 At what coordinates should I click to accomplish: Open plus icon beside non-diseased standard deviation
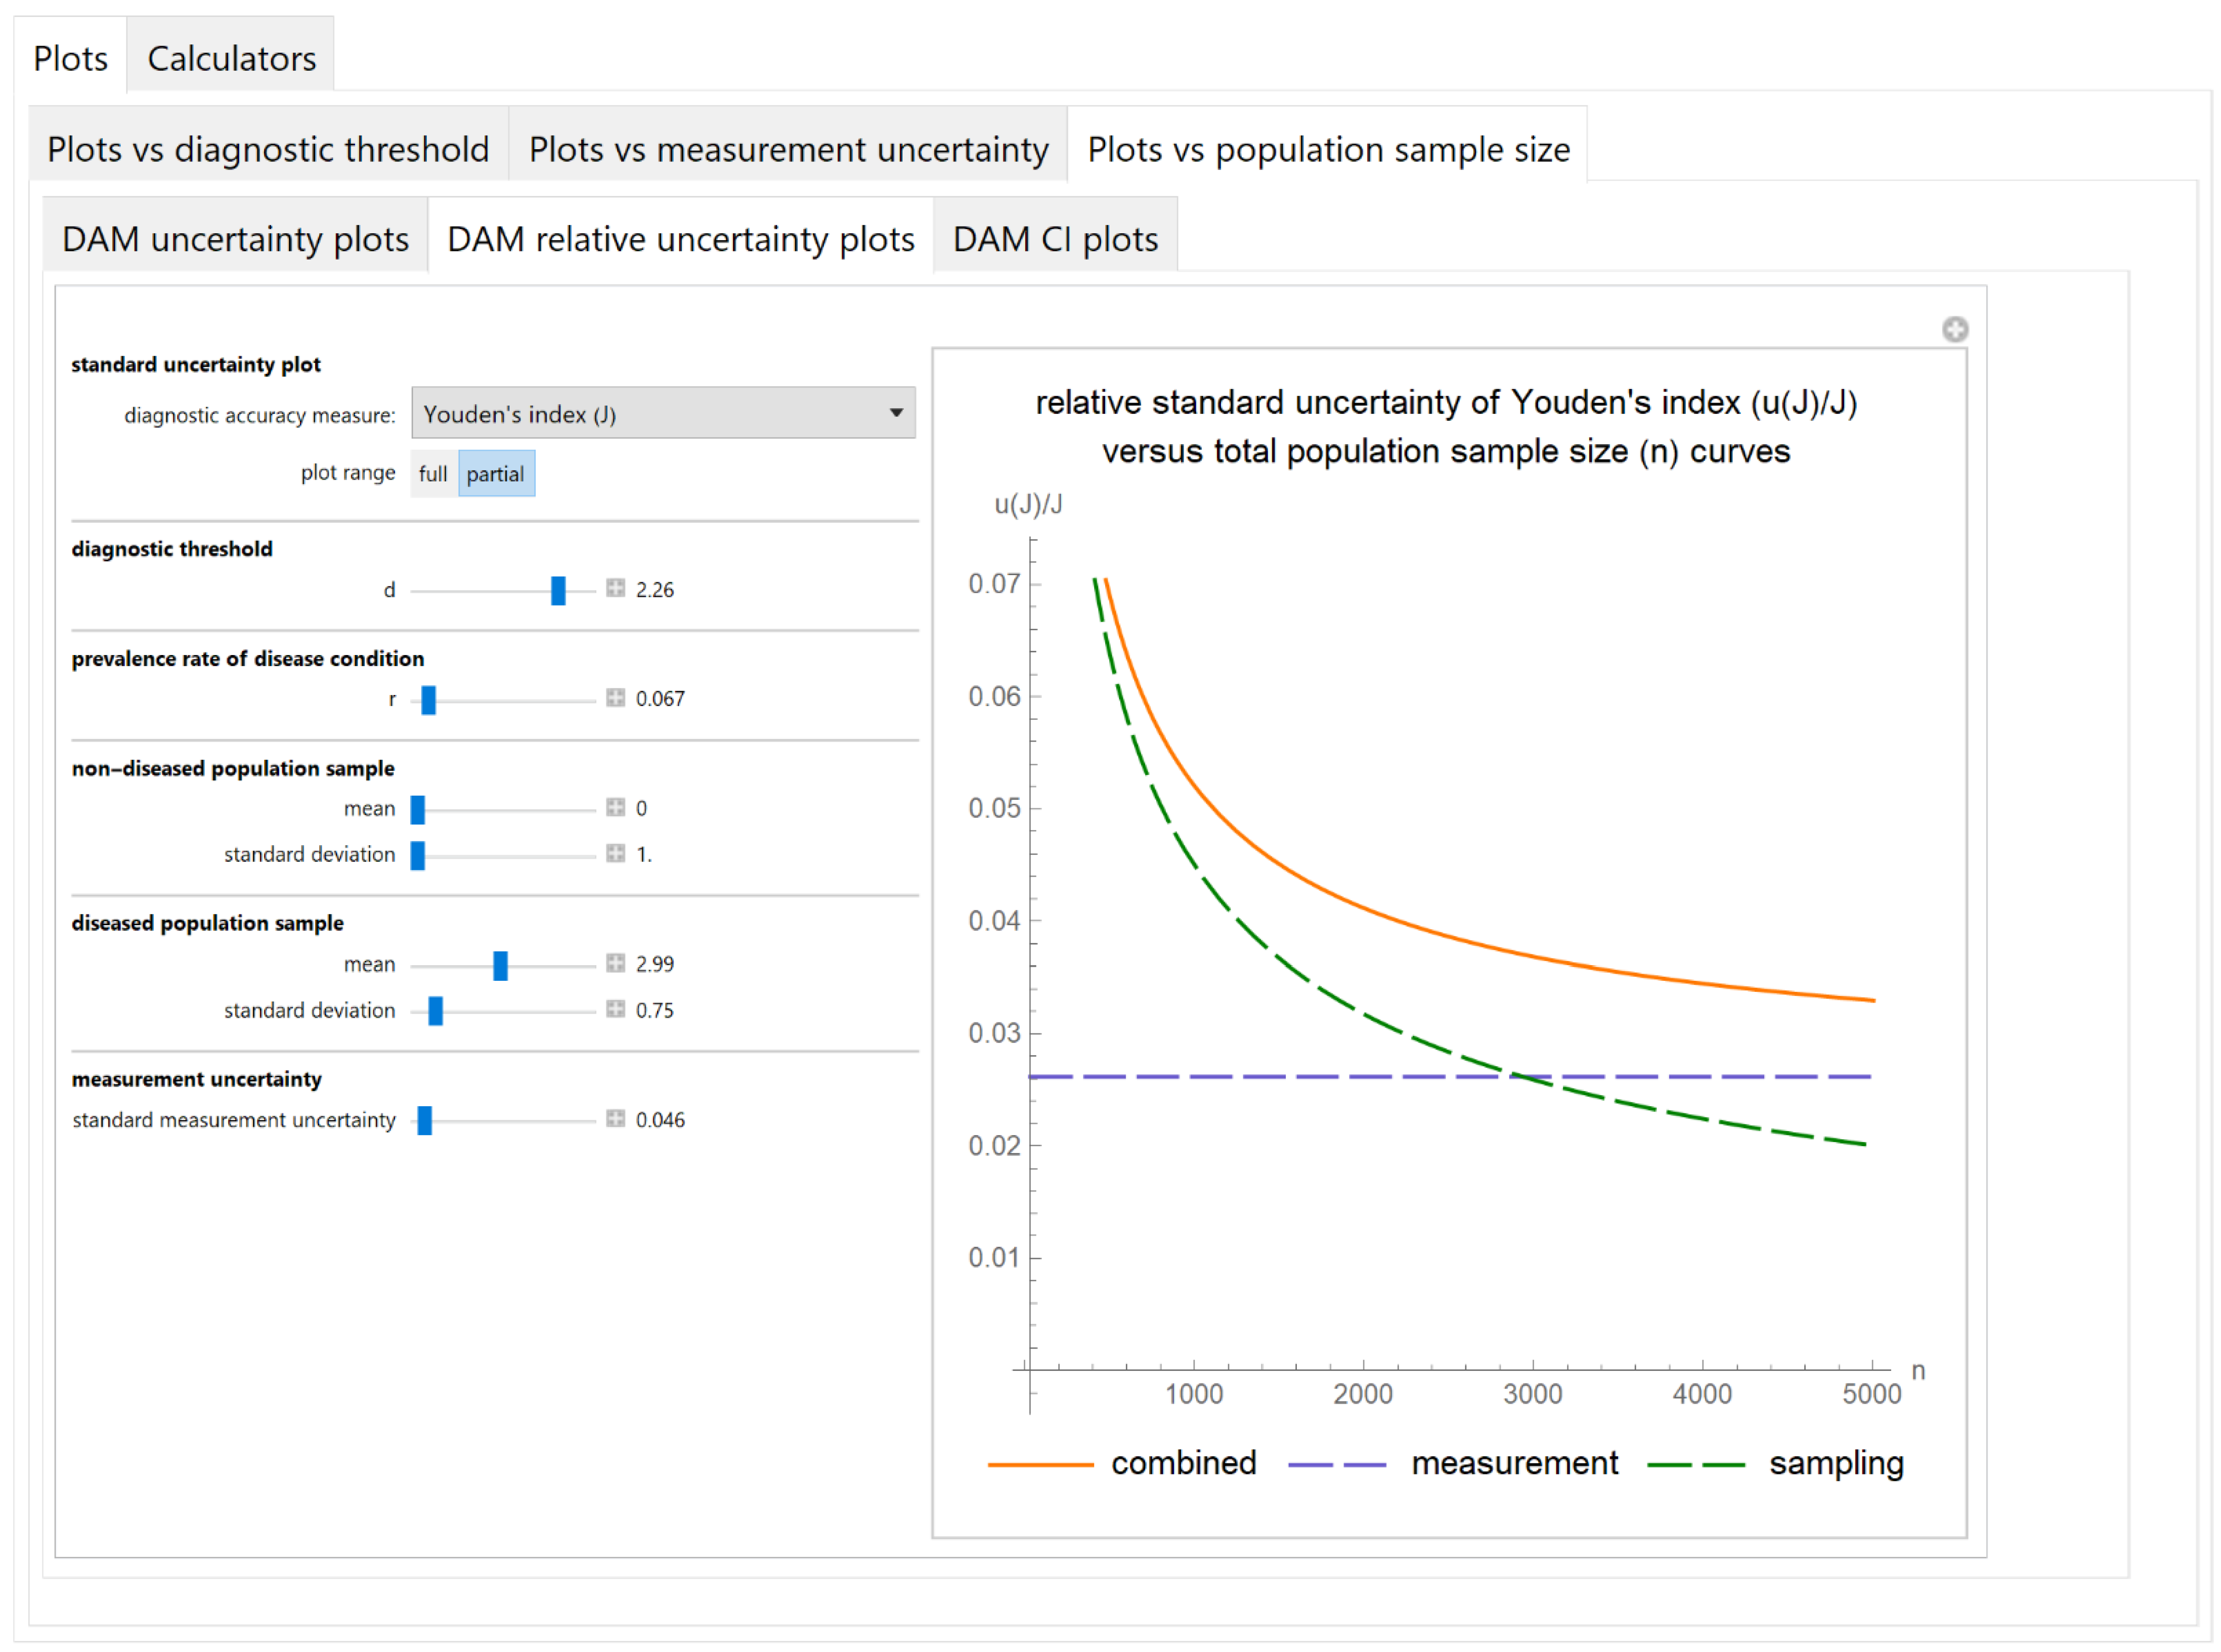click(x=615, y=853)
